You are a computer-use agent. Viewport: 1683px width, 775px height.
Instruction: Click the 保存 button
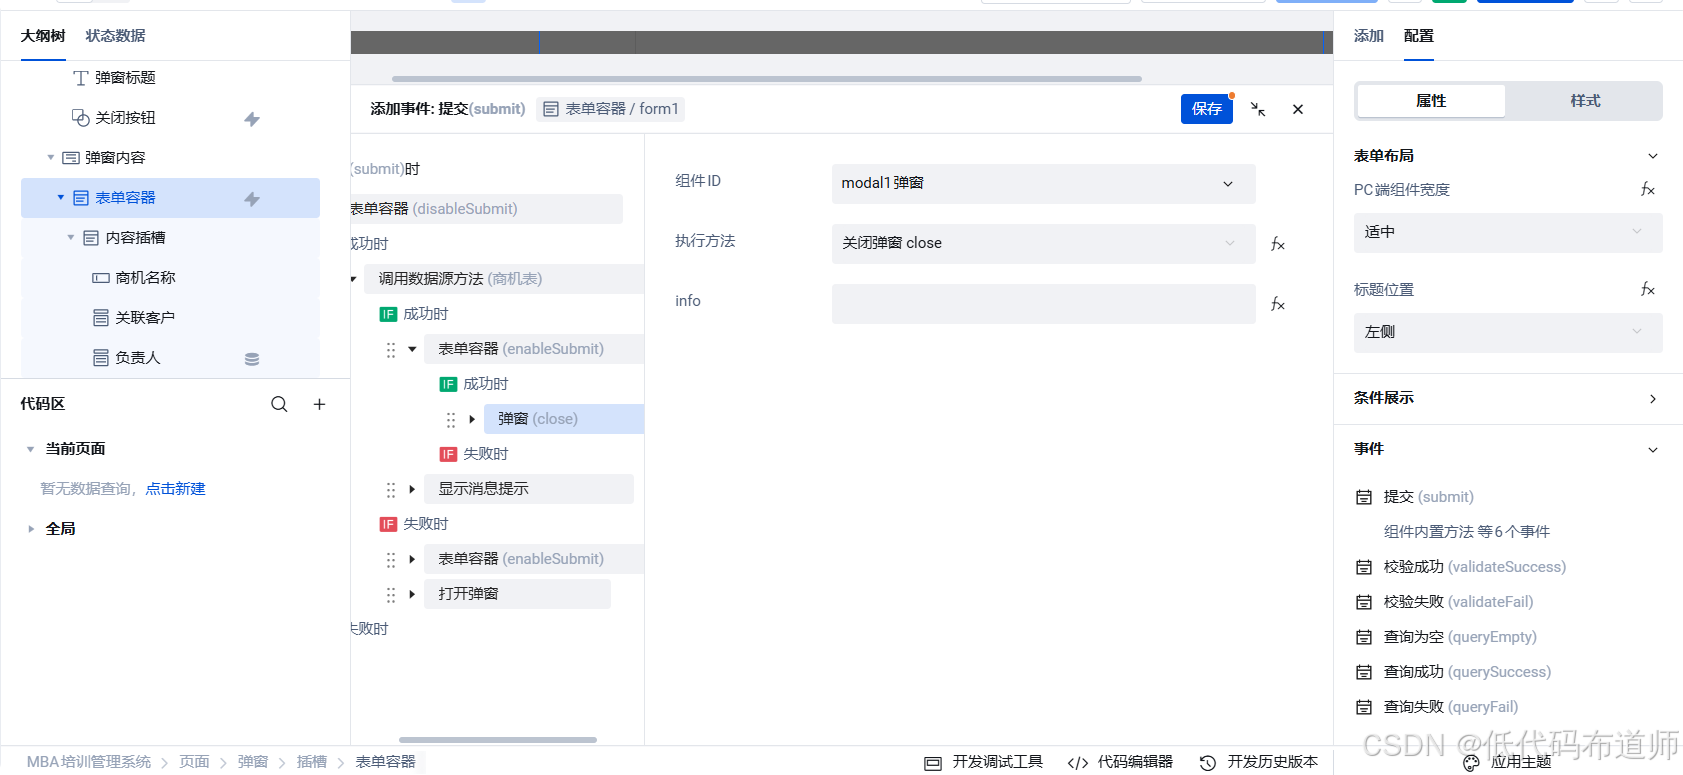(1207, 109)
